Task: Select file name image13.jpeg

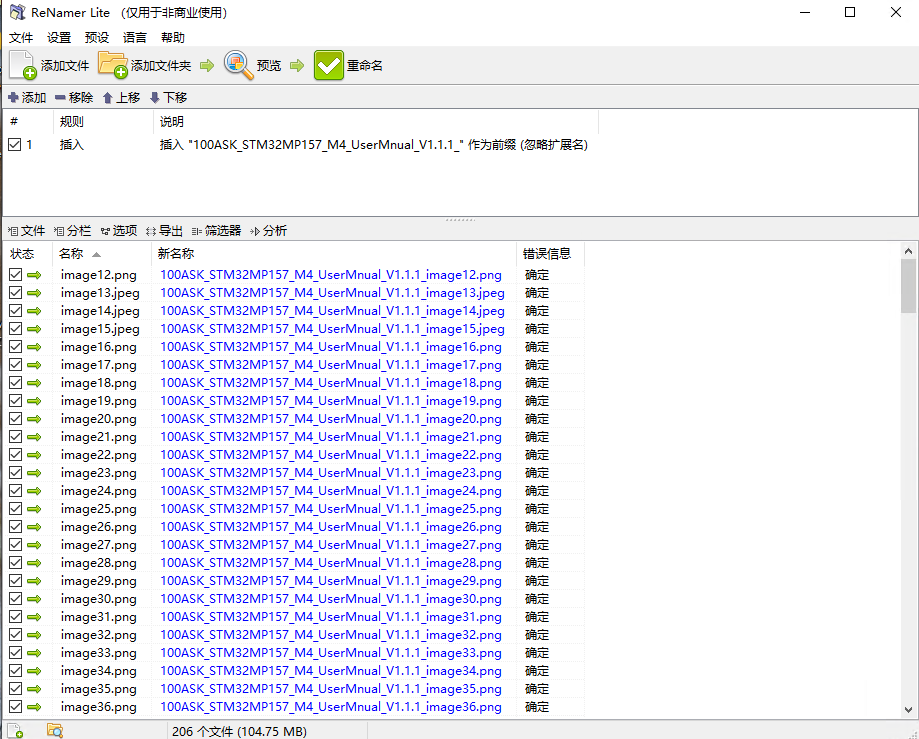Action: pos(100,292)
